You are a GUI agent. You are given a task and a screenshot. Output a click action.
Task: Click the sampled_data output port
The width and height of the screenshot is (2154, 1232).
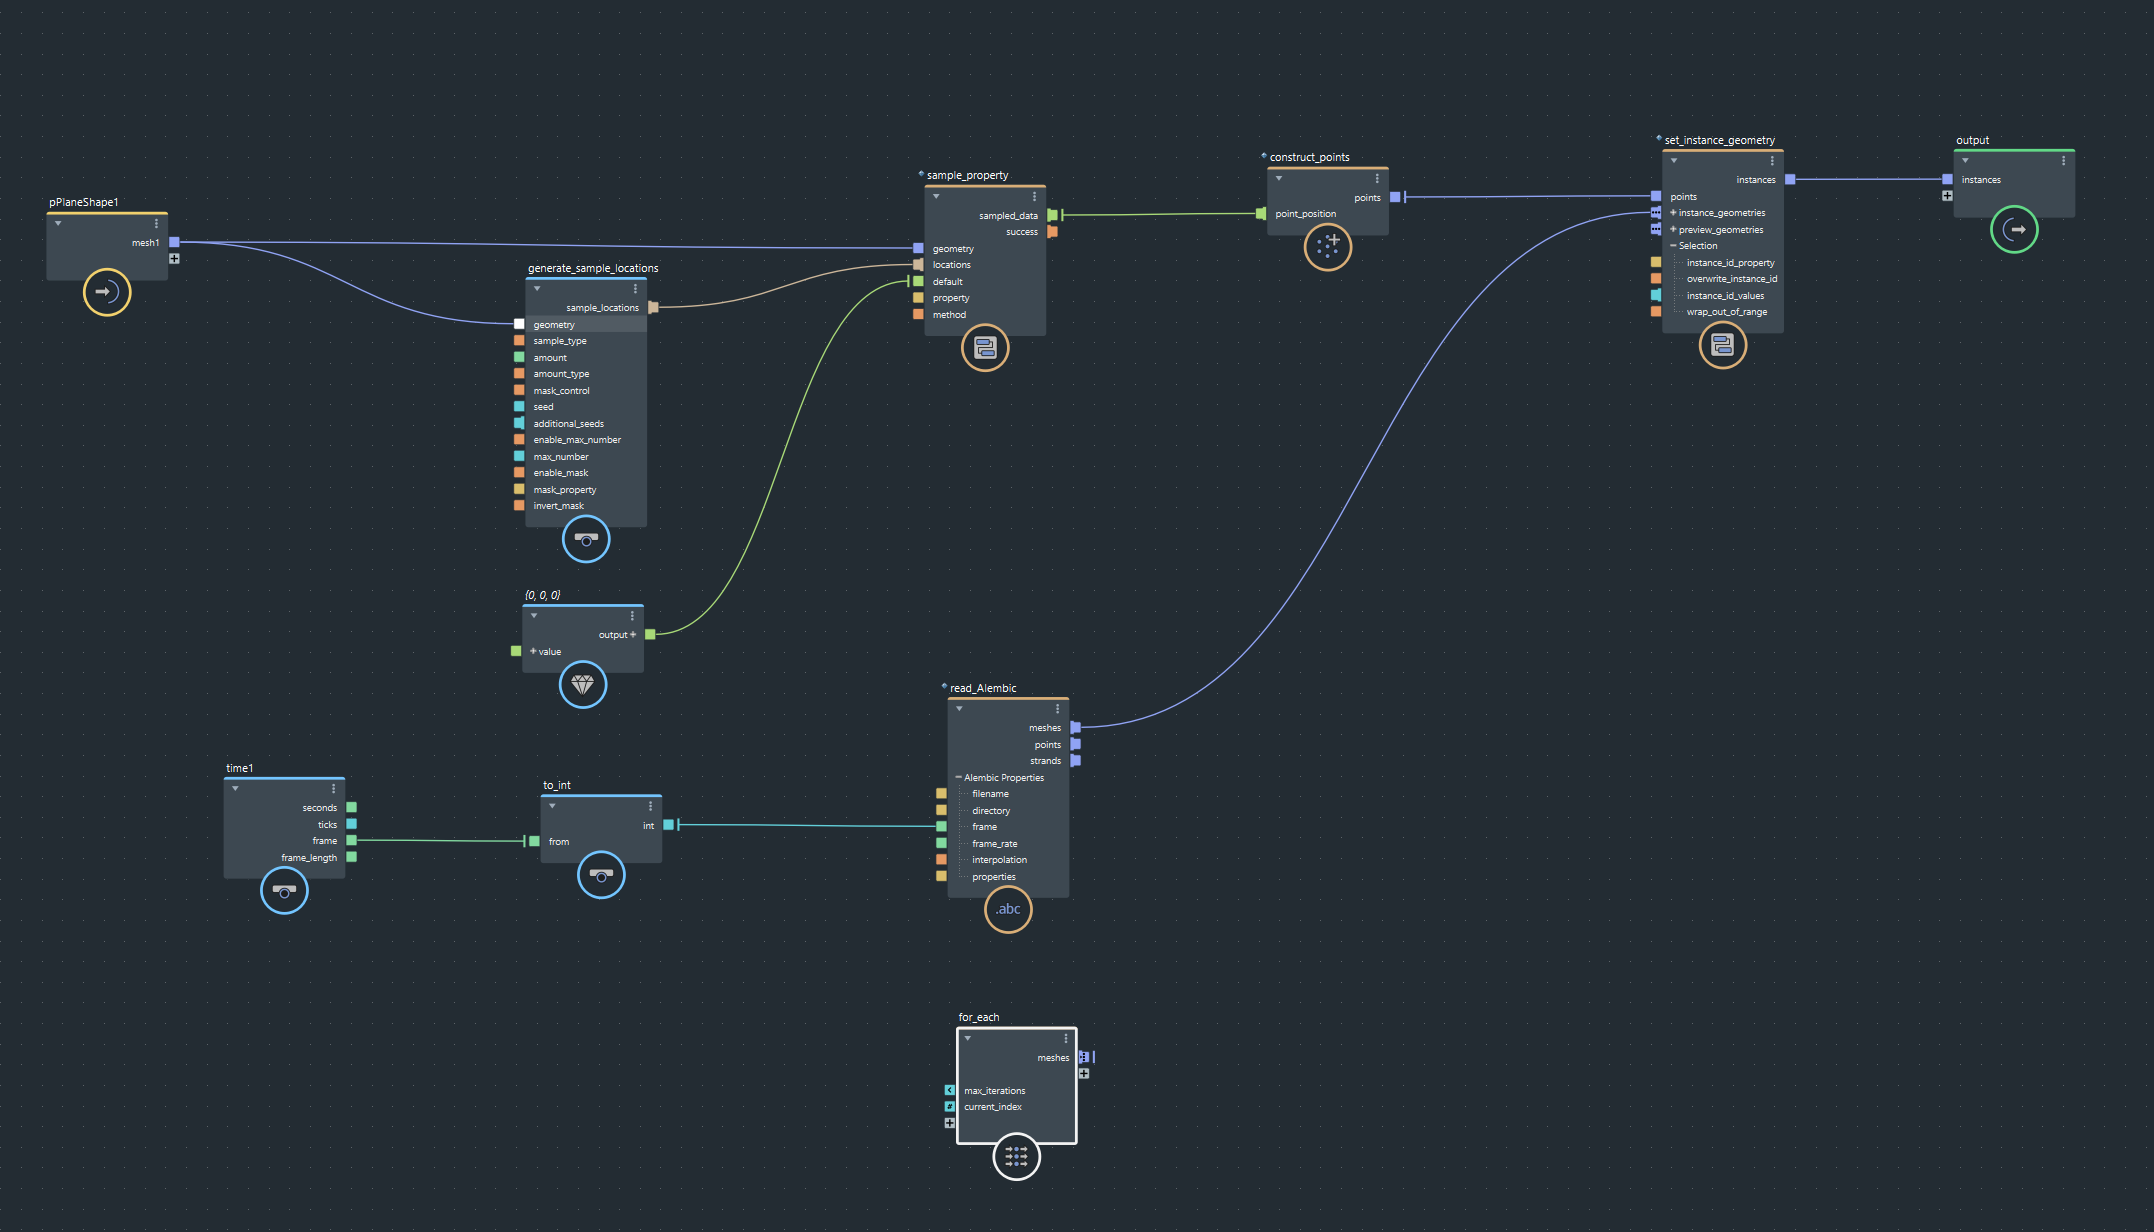[x=1052, y=215]
